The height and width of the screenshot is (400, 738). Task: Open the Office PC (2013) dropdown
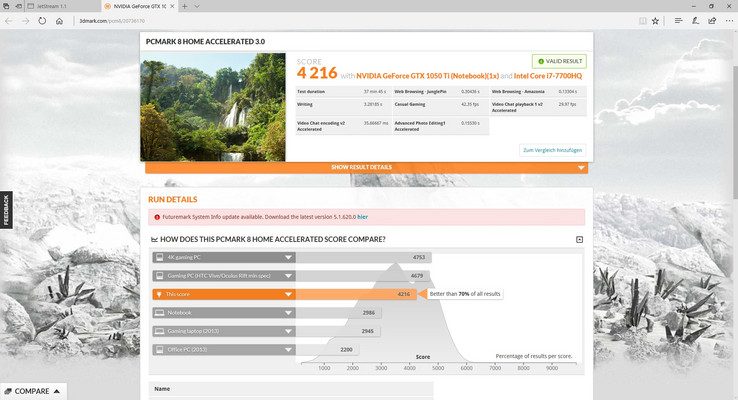[x=288, y=350]
